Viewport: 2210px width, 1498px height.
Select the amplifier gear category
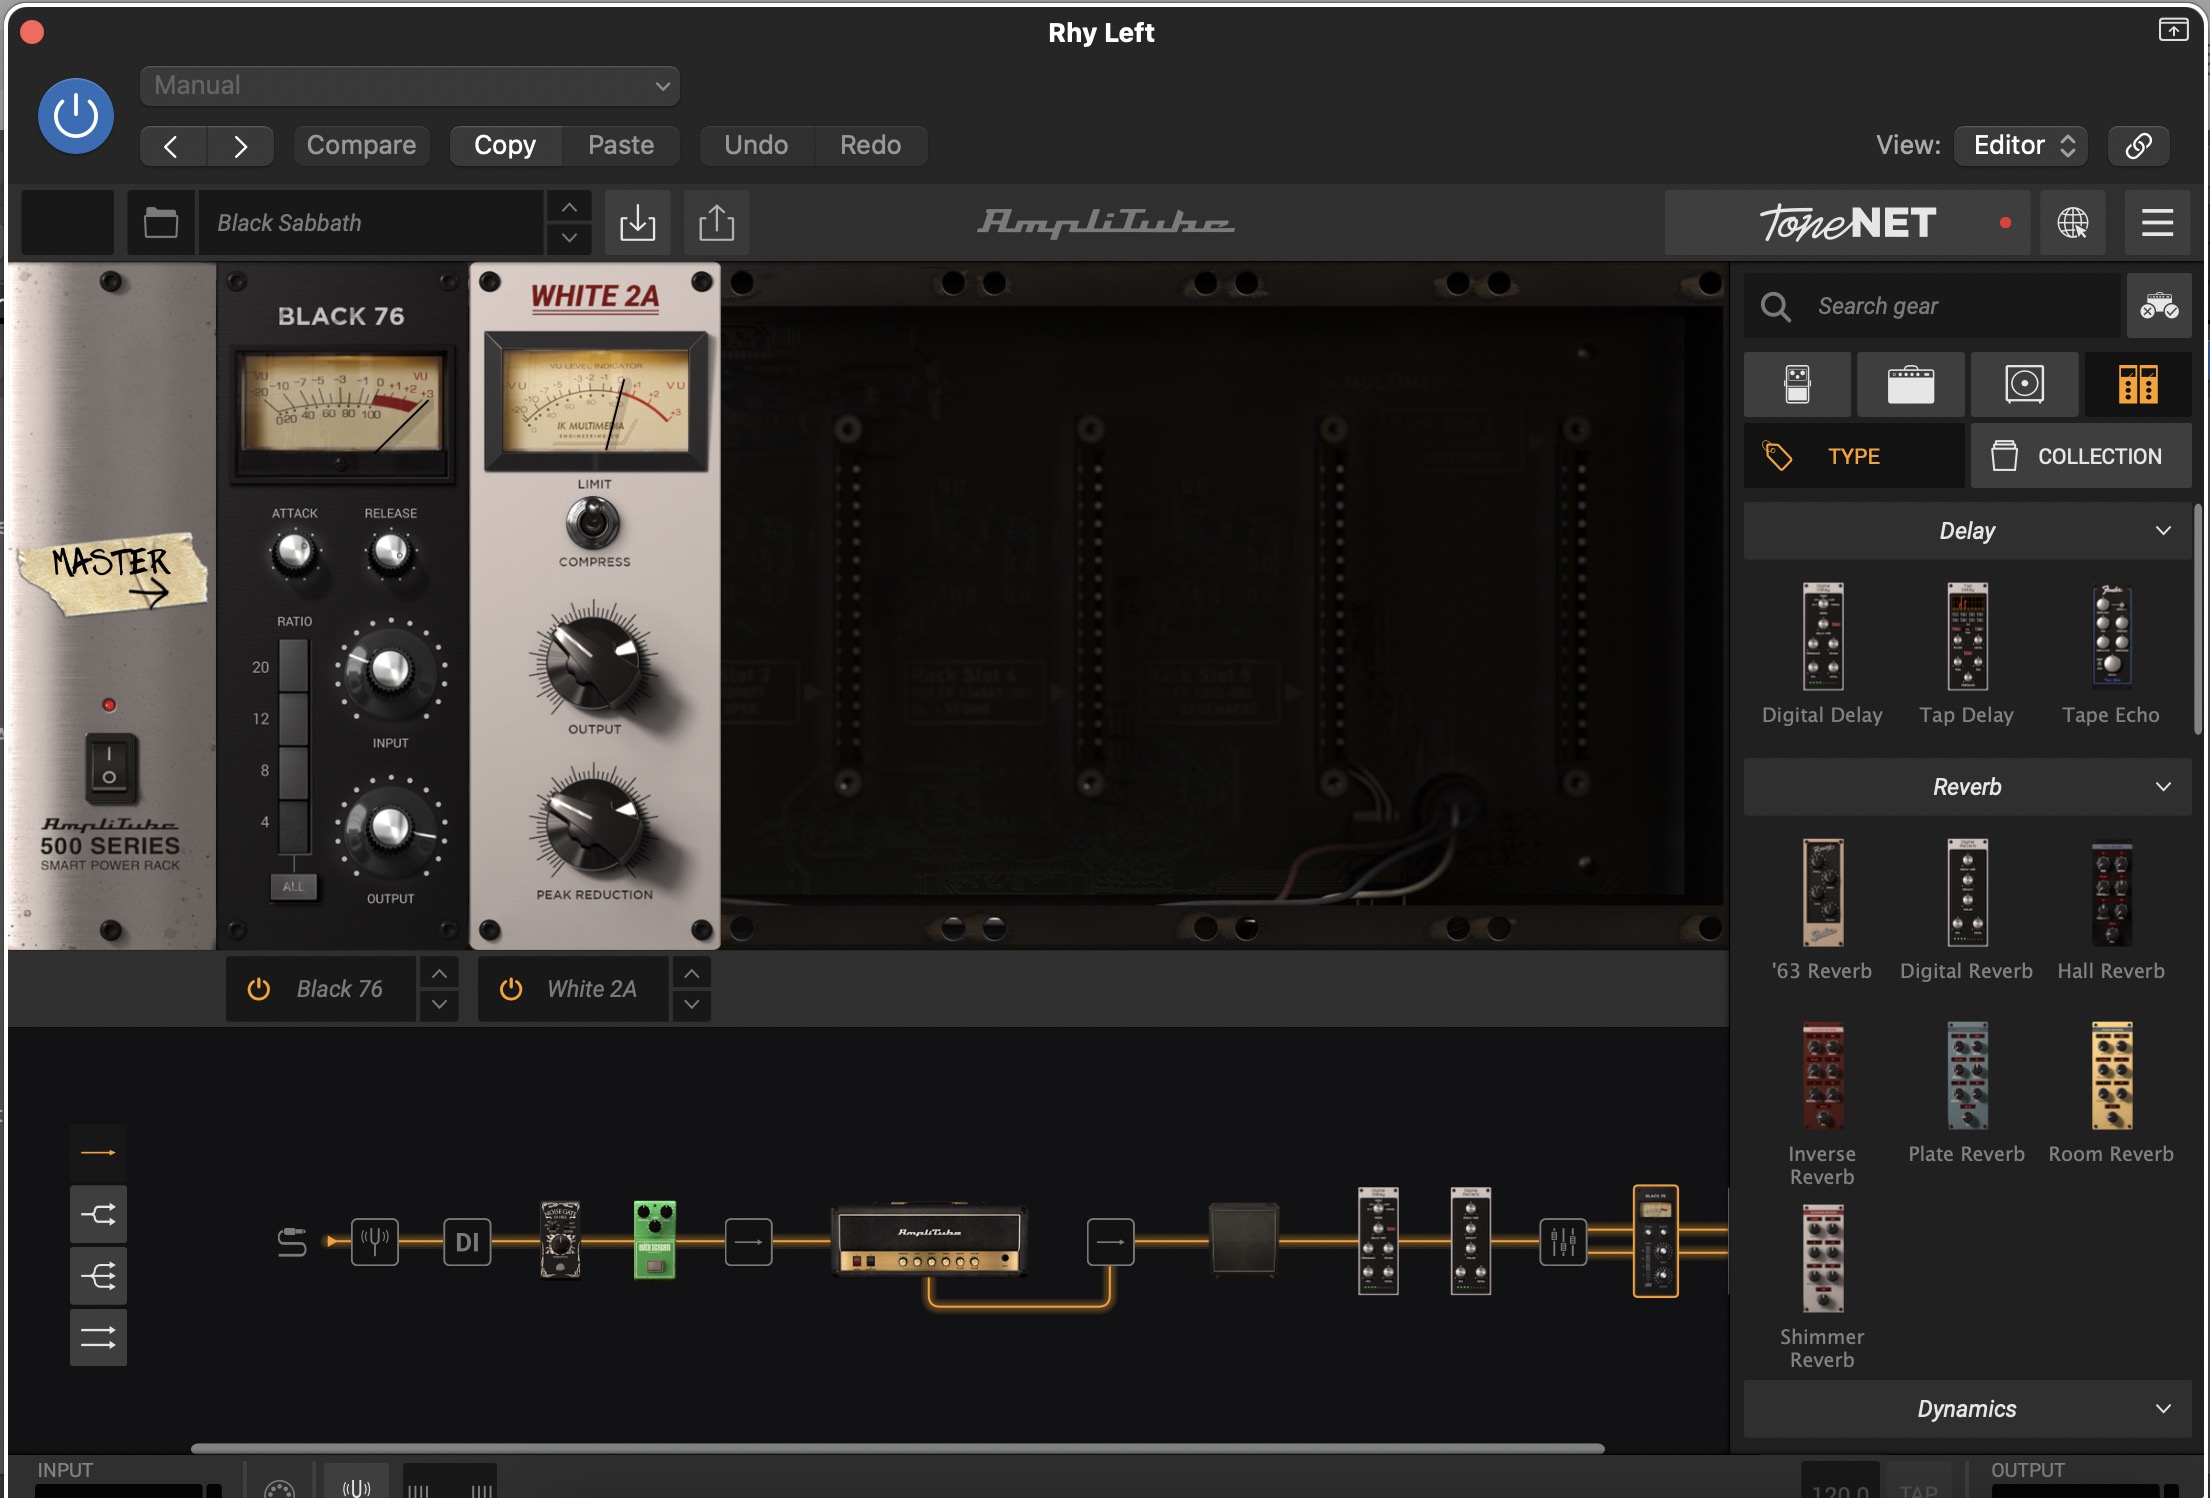point(1911,385)
